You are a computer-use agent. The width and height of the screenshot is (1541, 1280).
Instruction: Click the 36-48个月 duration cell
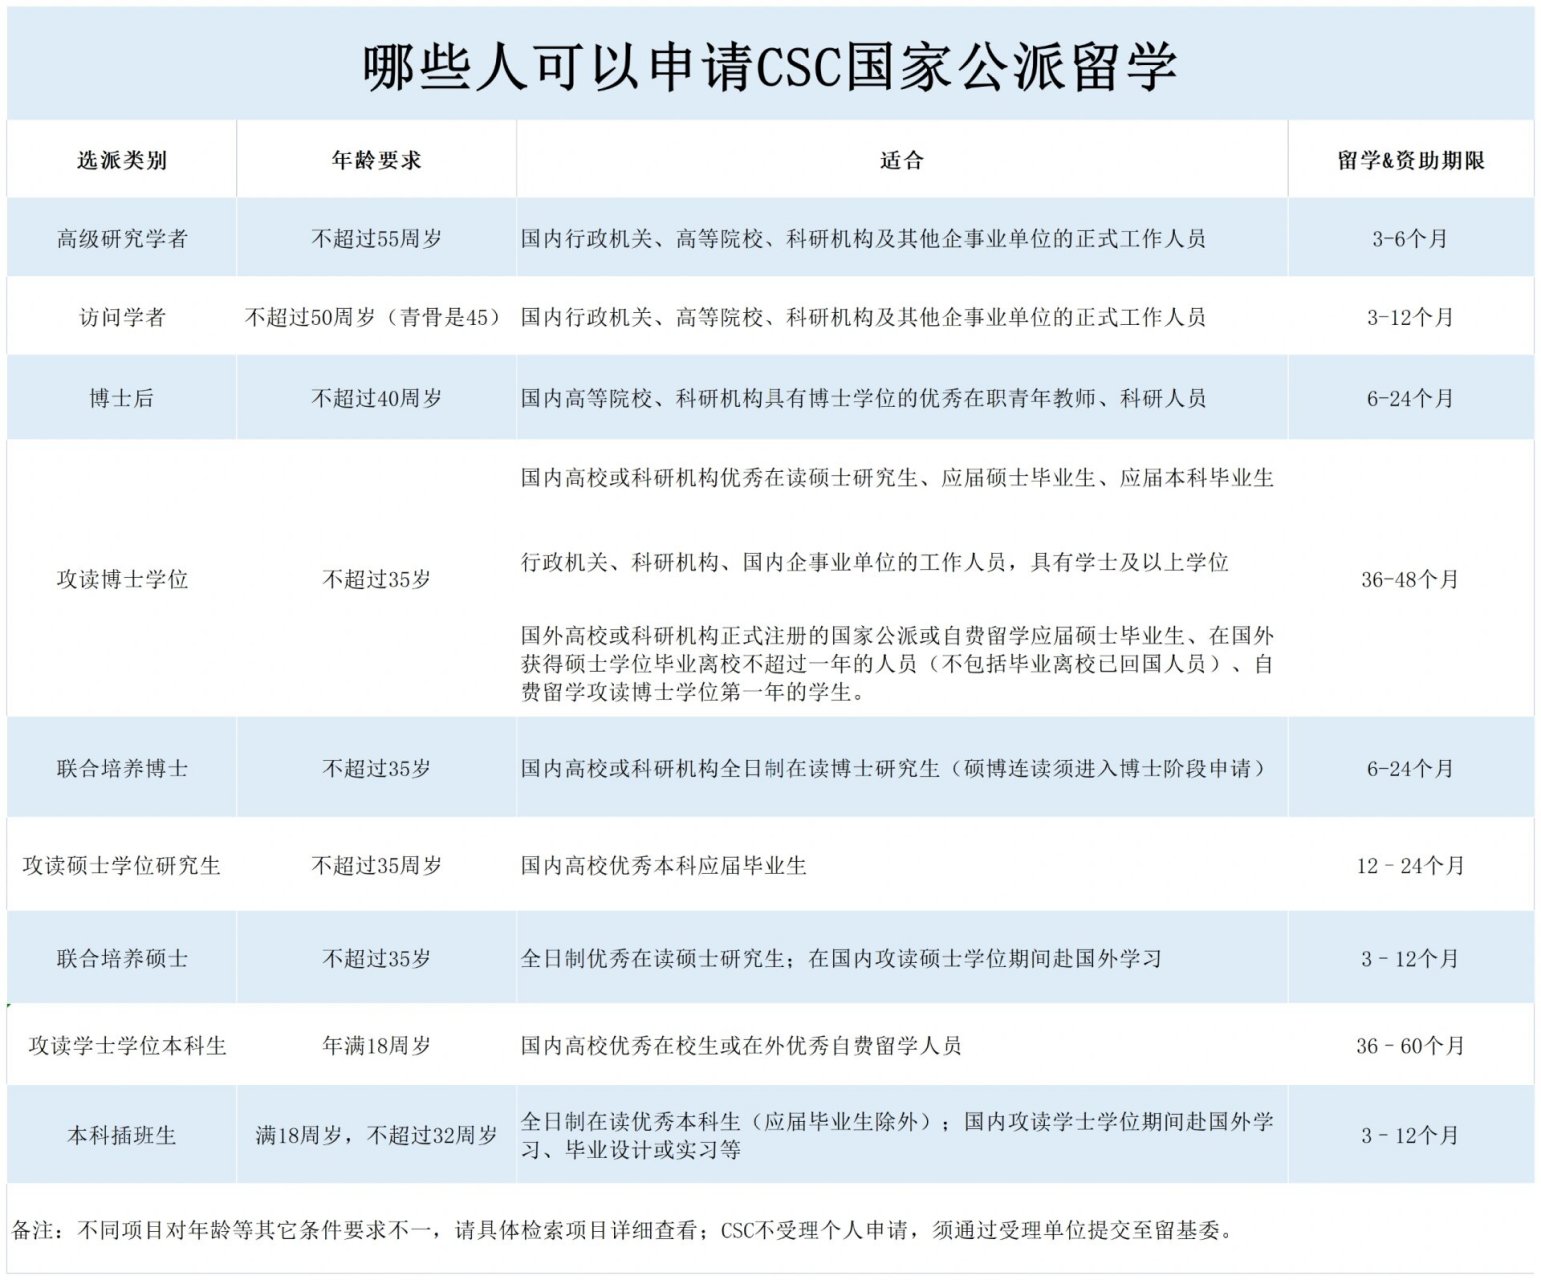point(1410,579)
